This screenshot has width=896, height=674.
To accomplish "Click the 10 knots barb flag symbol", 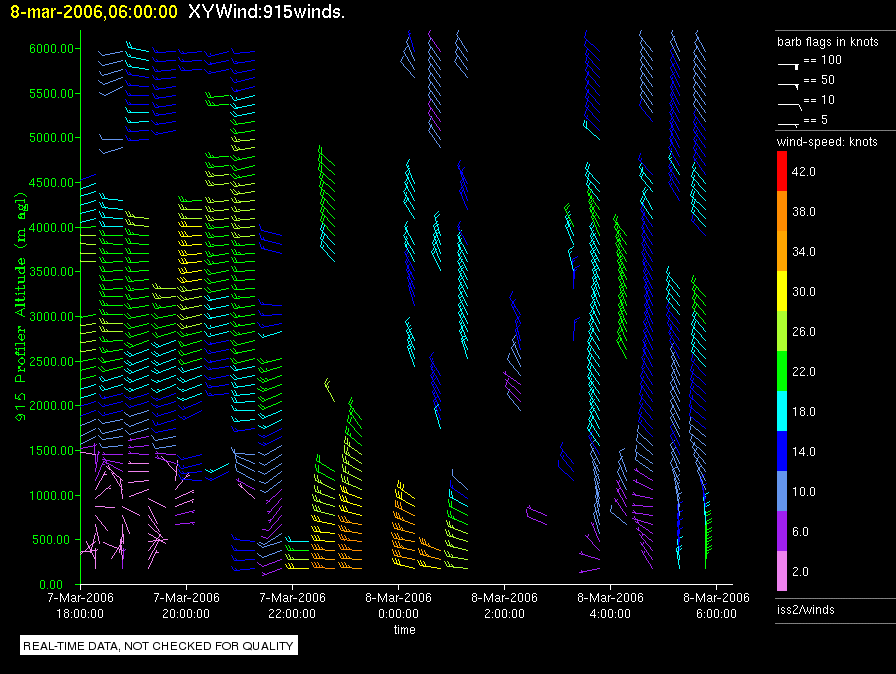I will (788, 103).
